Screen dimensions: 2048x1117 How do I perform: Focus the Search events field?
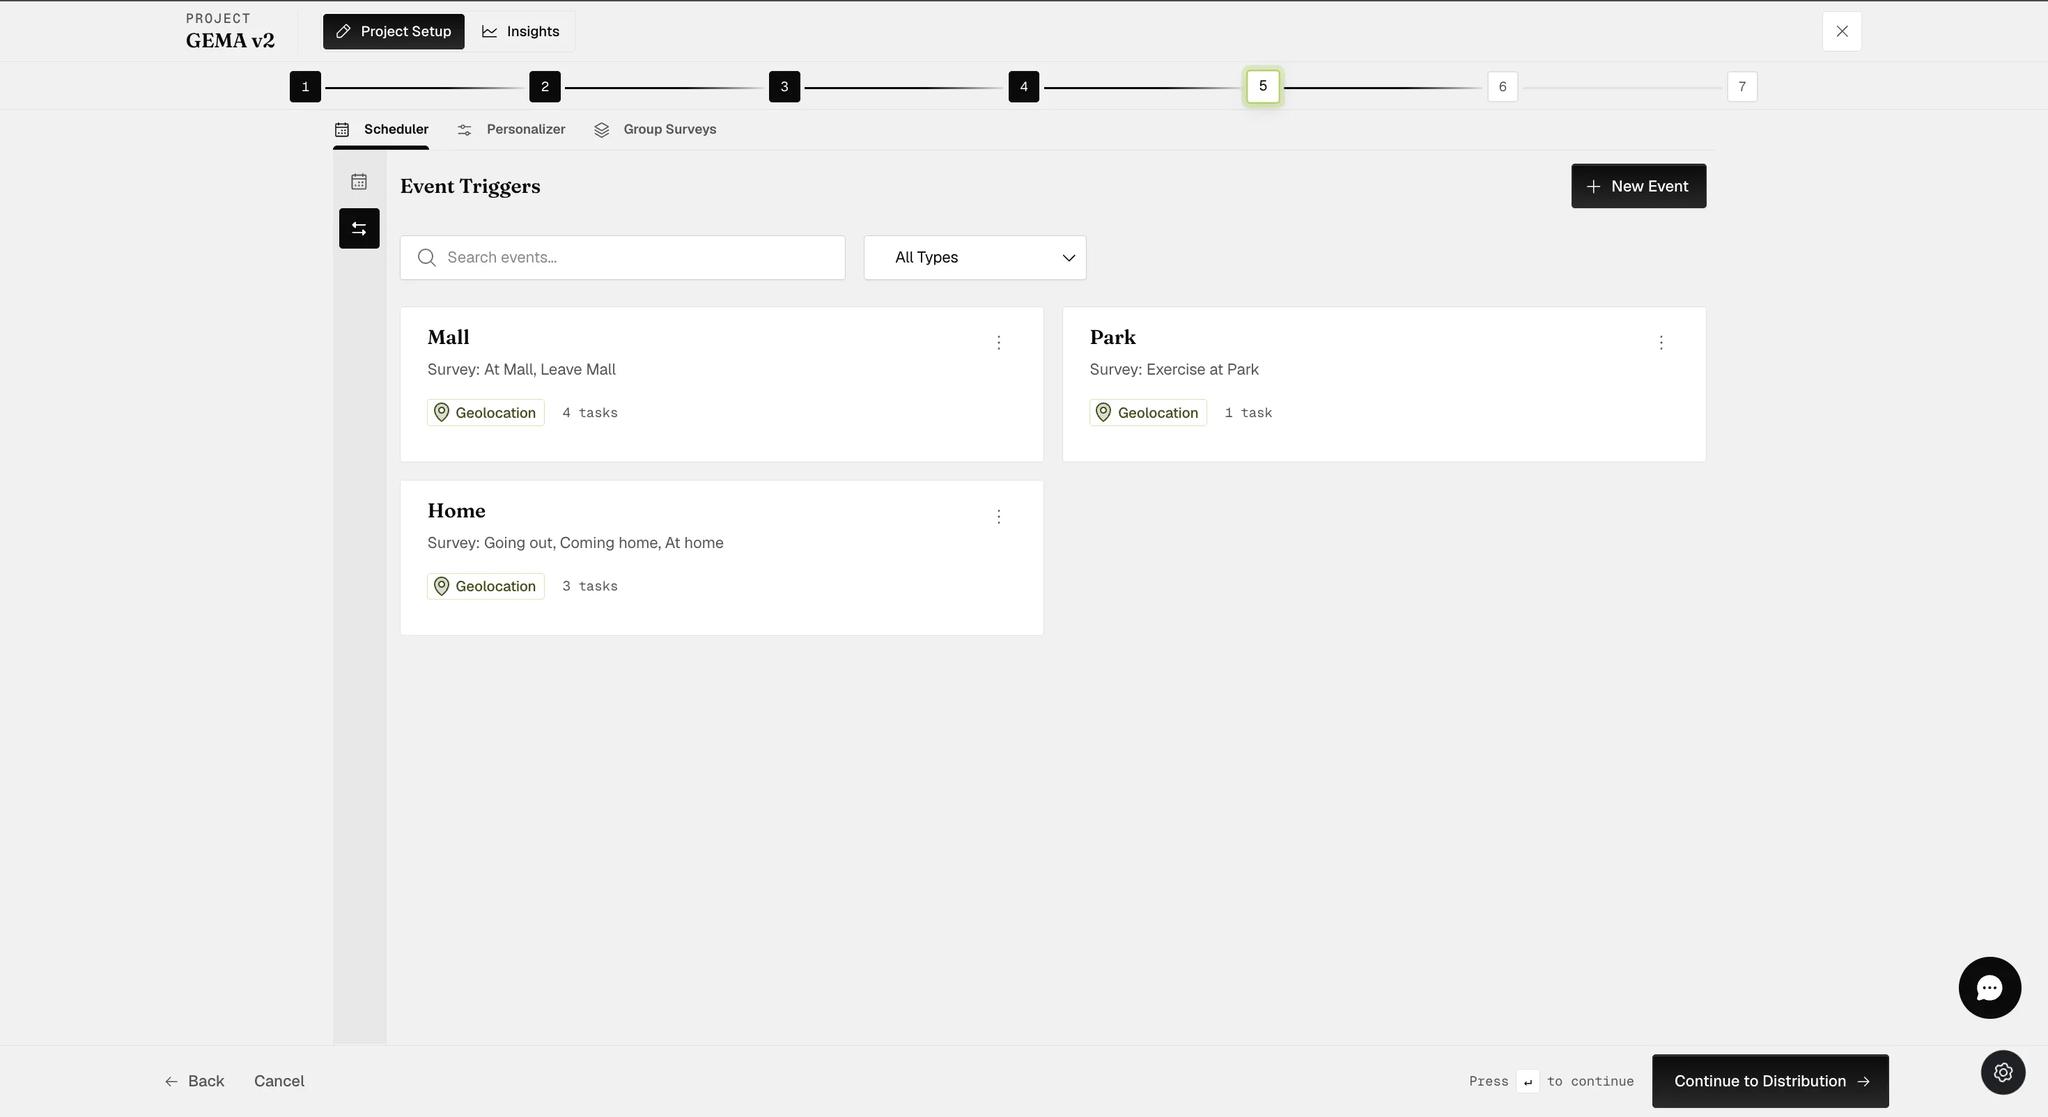[x=623, y=258]
